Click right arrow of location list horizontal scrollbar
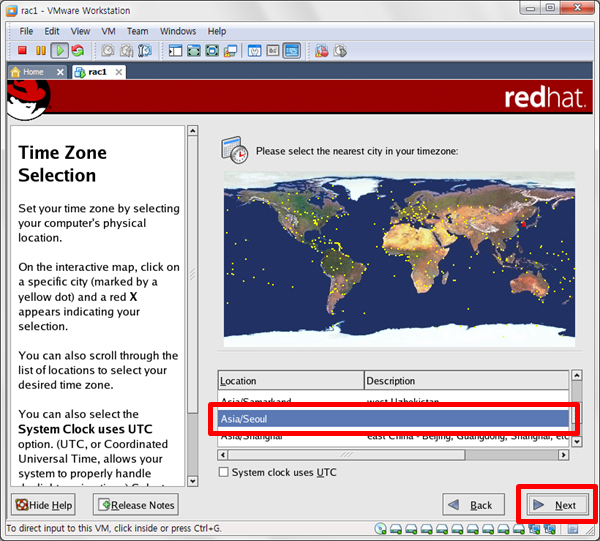This screenshot has width=600, height=541. click(x=564, y=455)
